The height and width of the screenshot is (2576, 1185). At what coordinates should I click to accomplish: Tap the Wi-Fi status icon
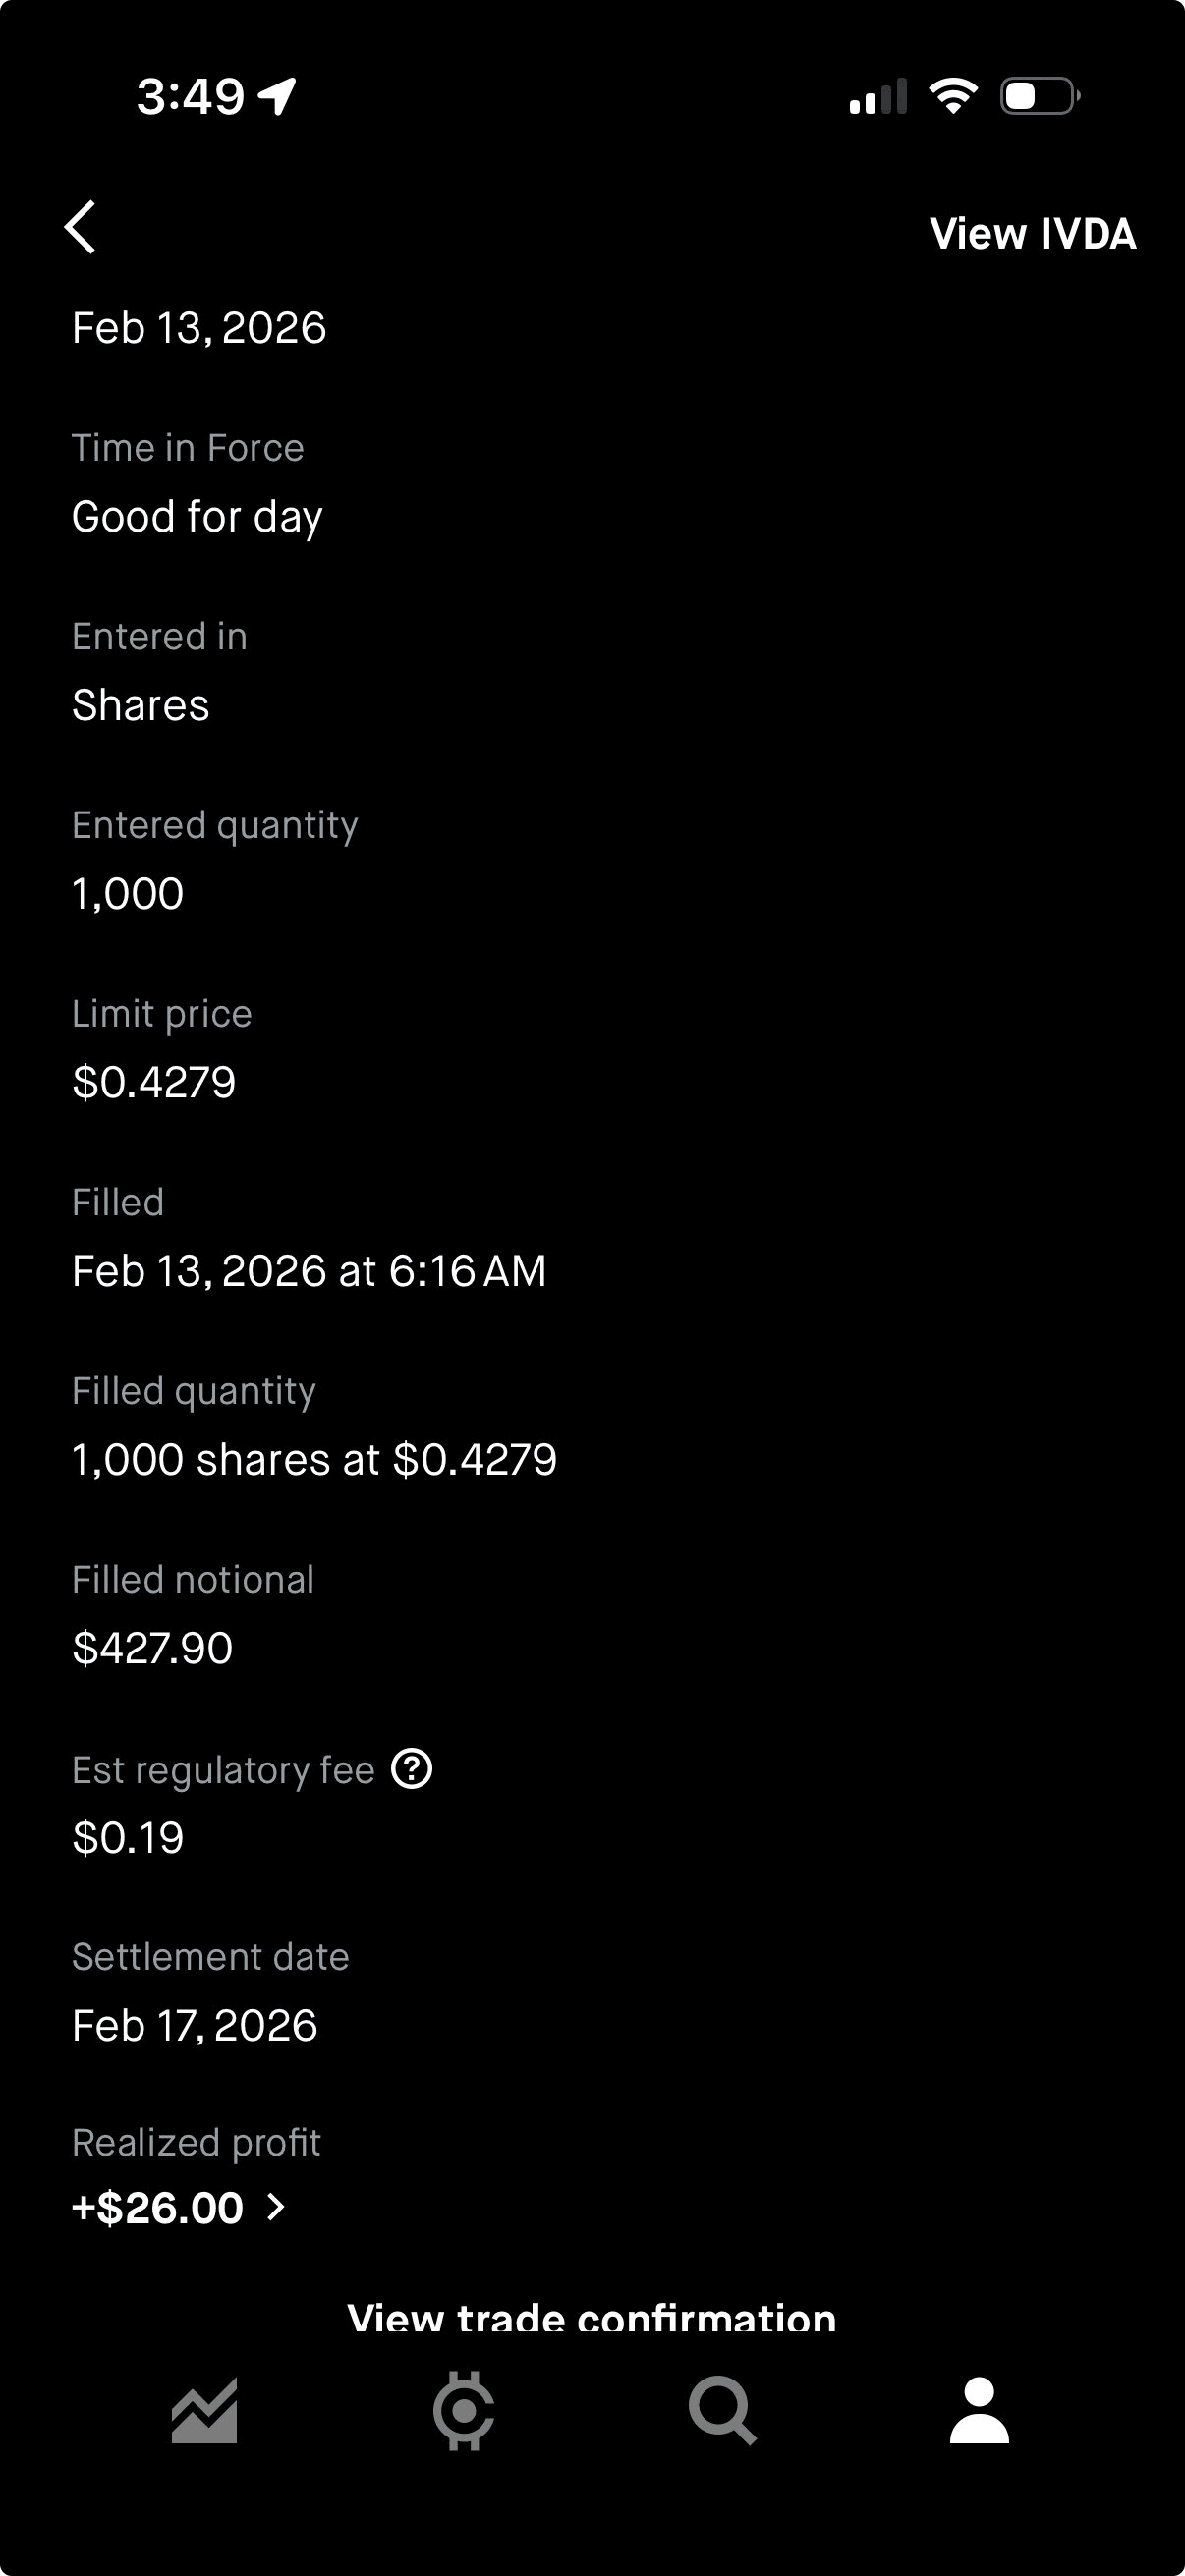[x=953, y=96]
